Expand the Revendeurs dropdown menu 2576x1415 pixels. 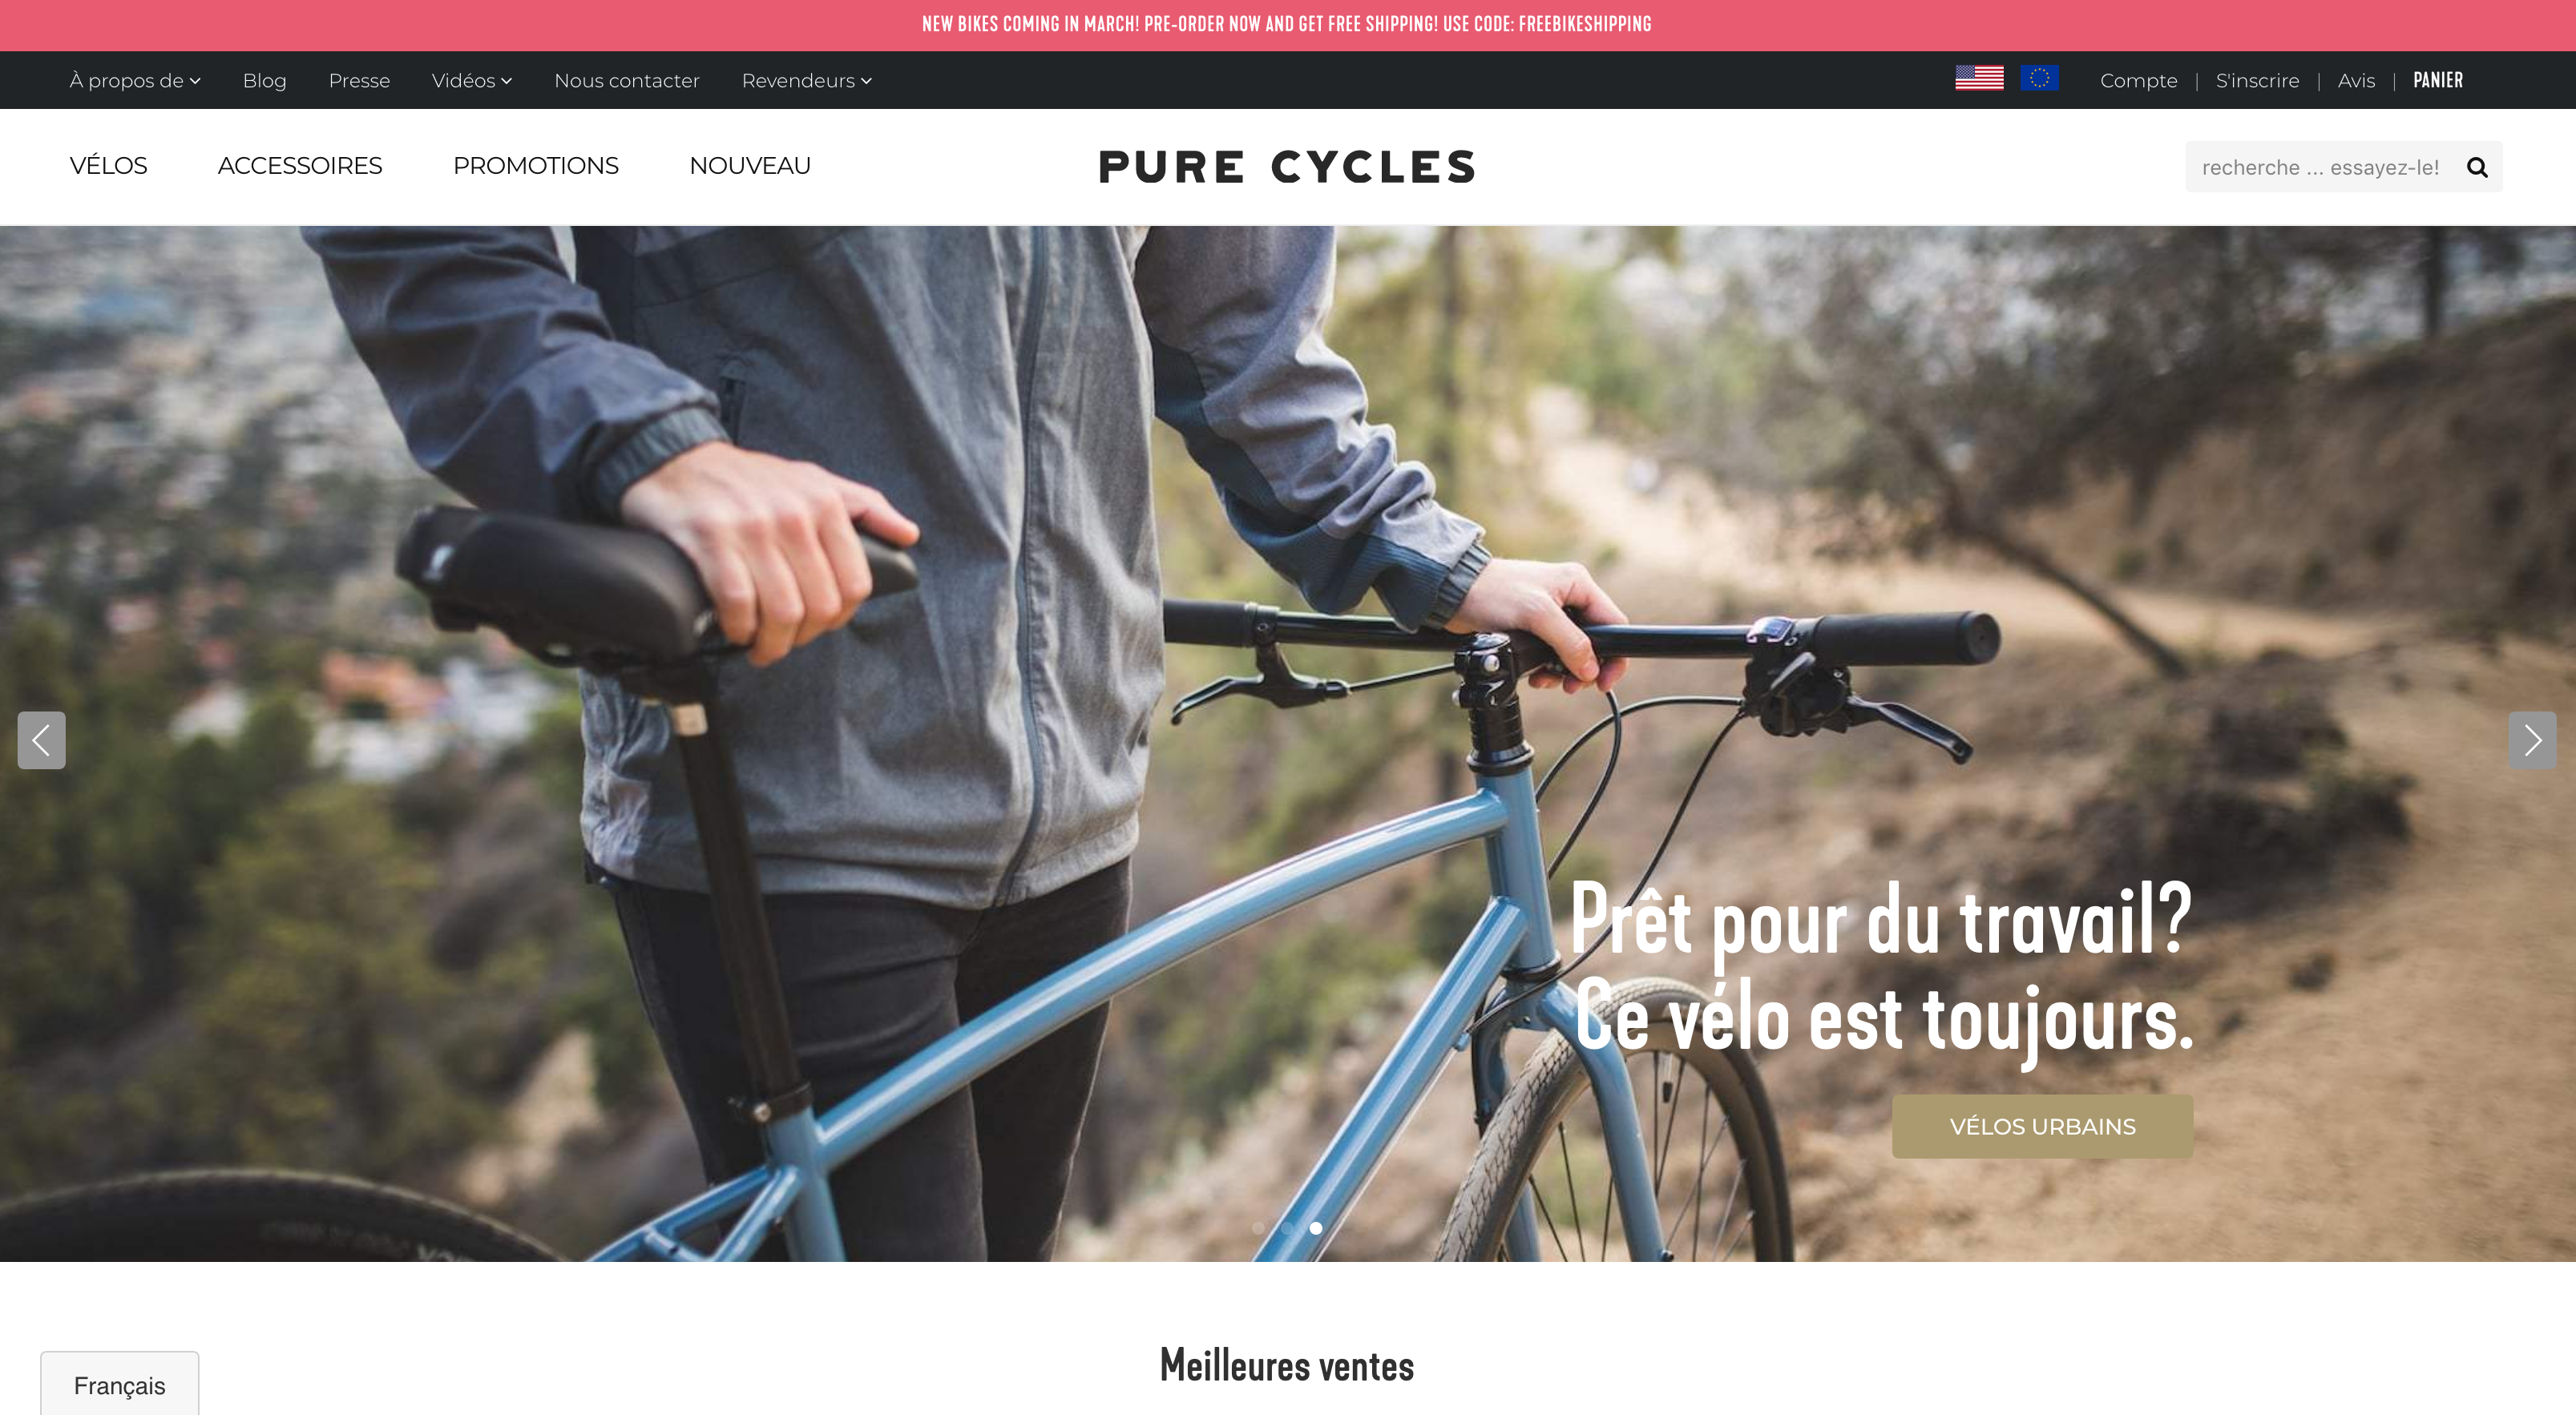(807, 80)
